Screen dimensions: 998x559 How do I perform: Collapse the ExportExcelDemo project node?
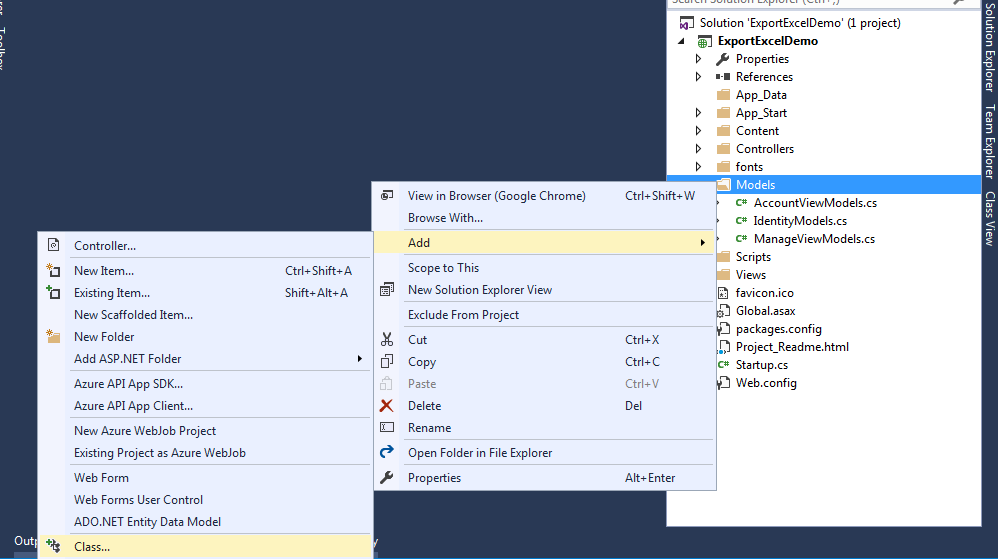pyautogui.click(x=681, y=41)
